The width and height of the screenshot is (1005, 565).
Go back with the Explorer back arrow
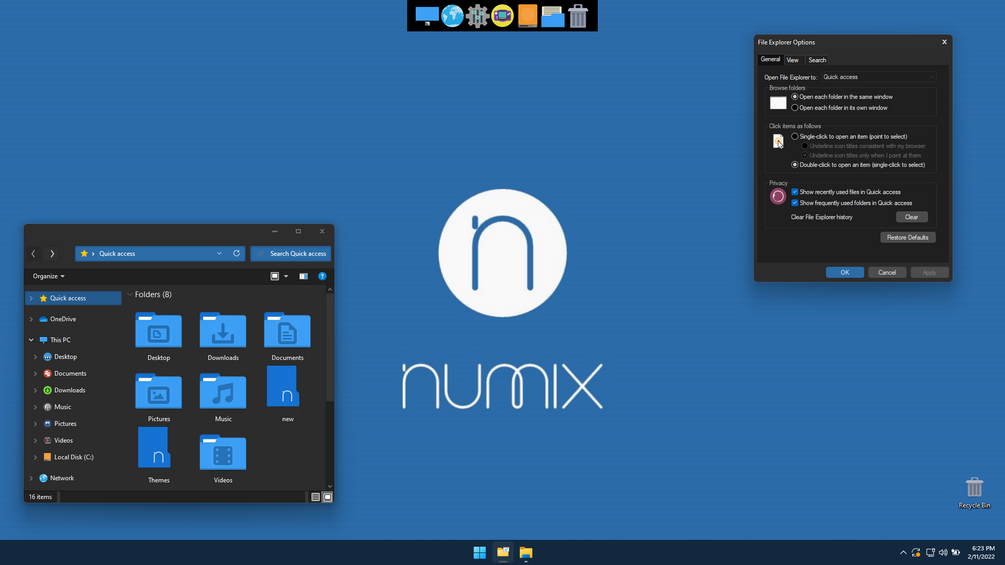click(x=33, y=254)
